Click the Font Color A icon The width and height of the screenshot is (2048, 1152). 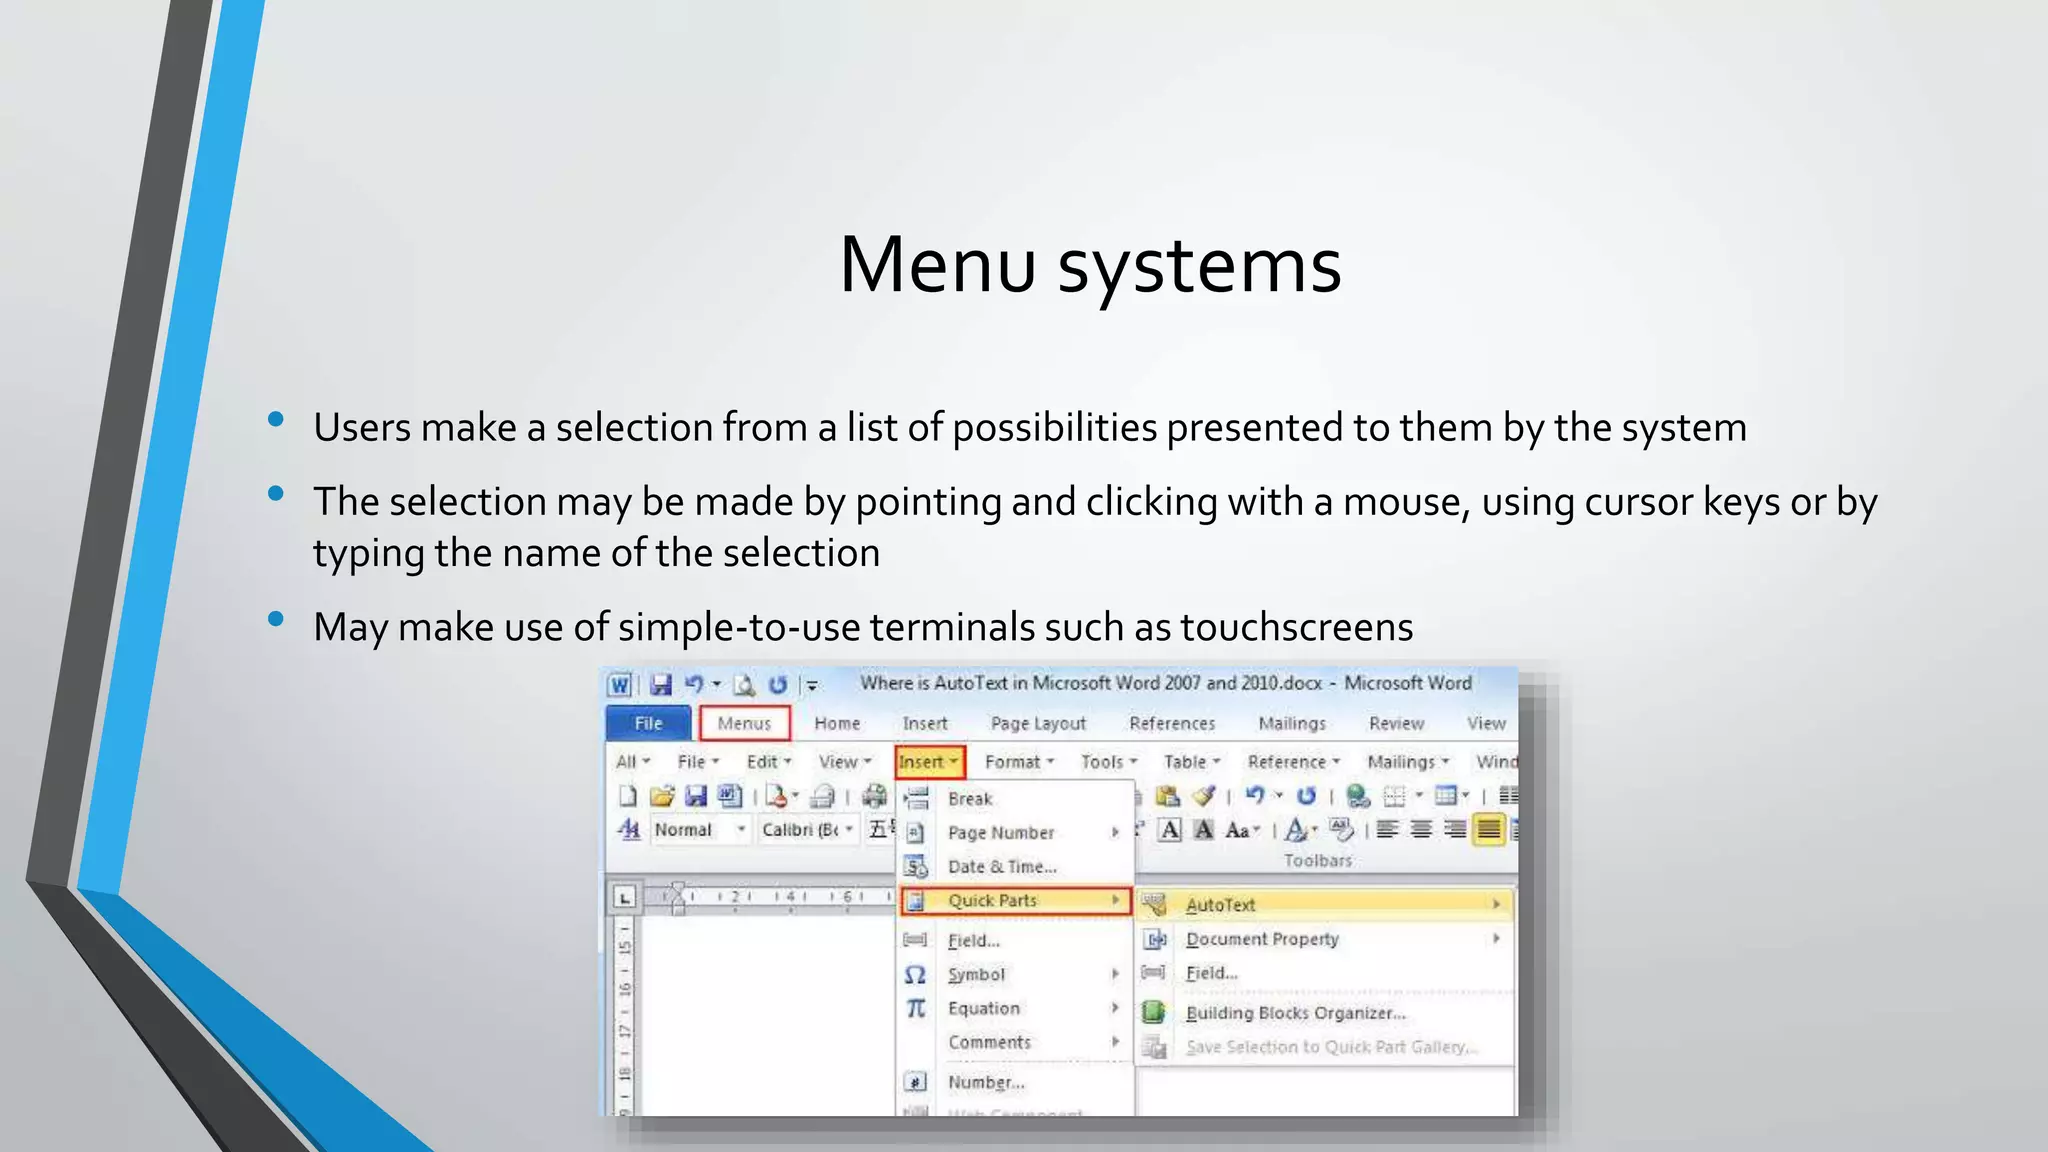coord(1296,830)
